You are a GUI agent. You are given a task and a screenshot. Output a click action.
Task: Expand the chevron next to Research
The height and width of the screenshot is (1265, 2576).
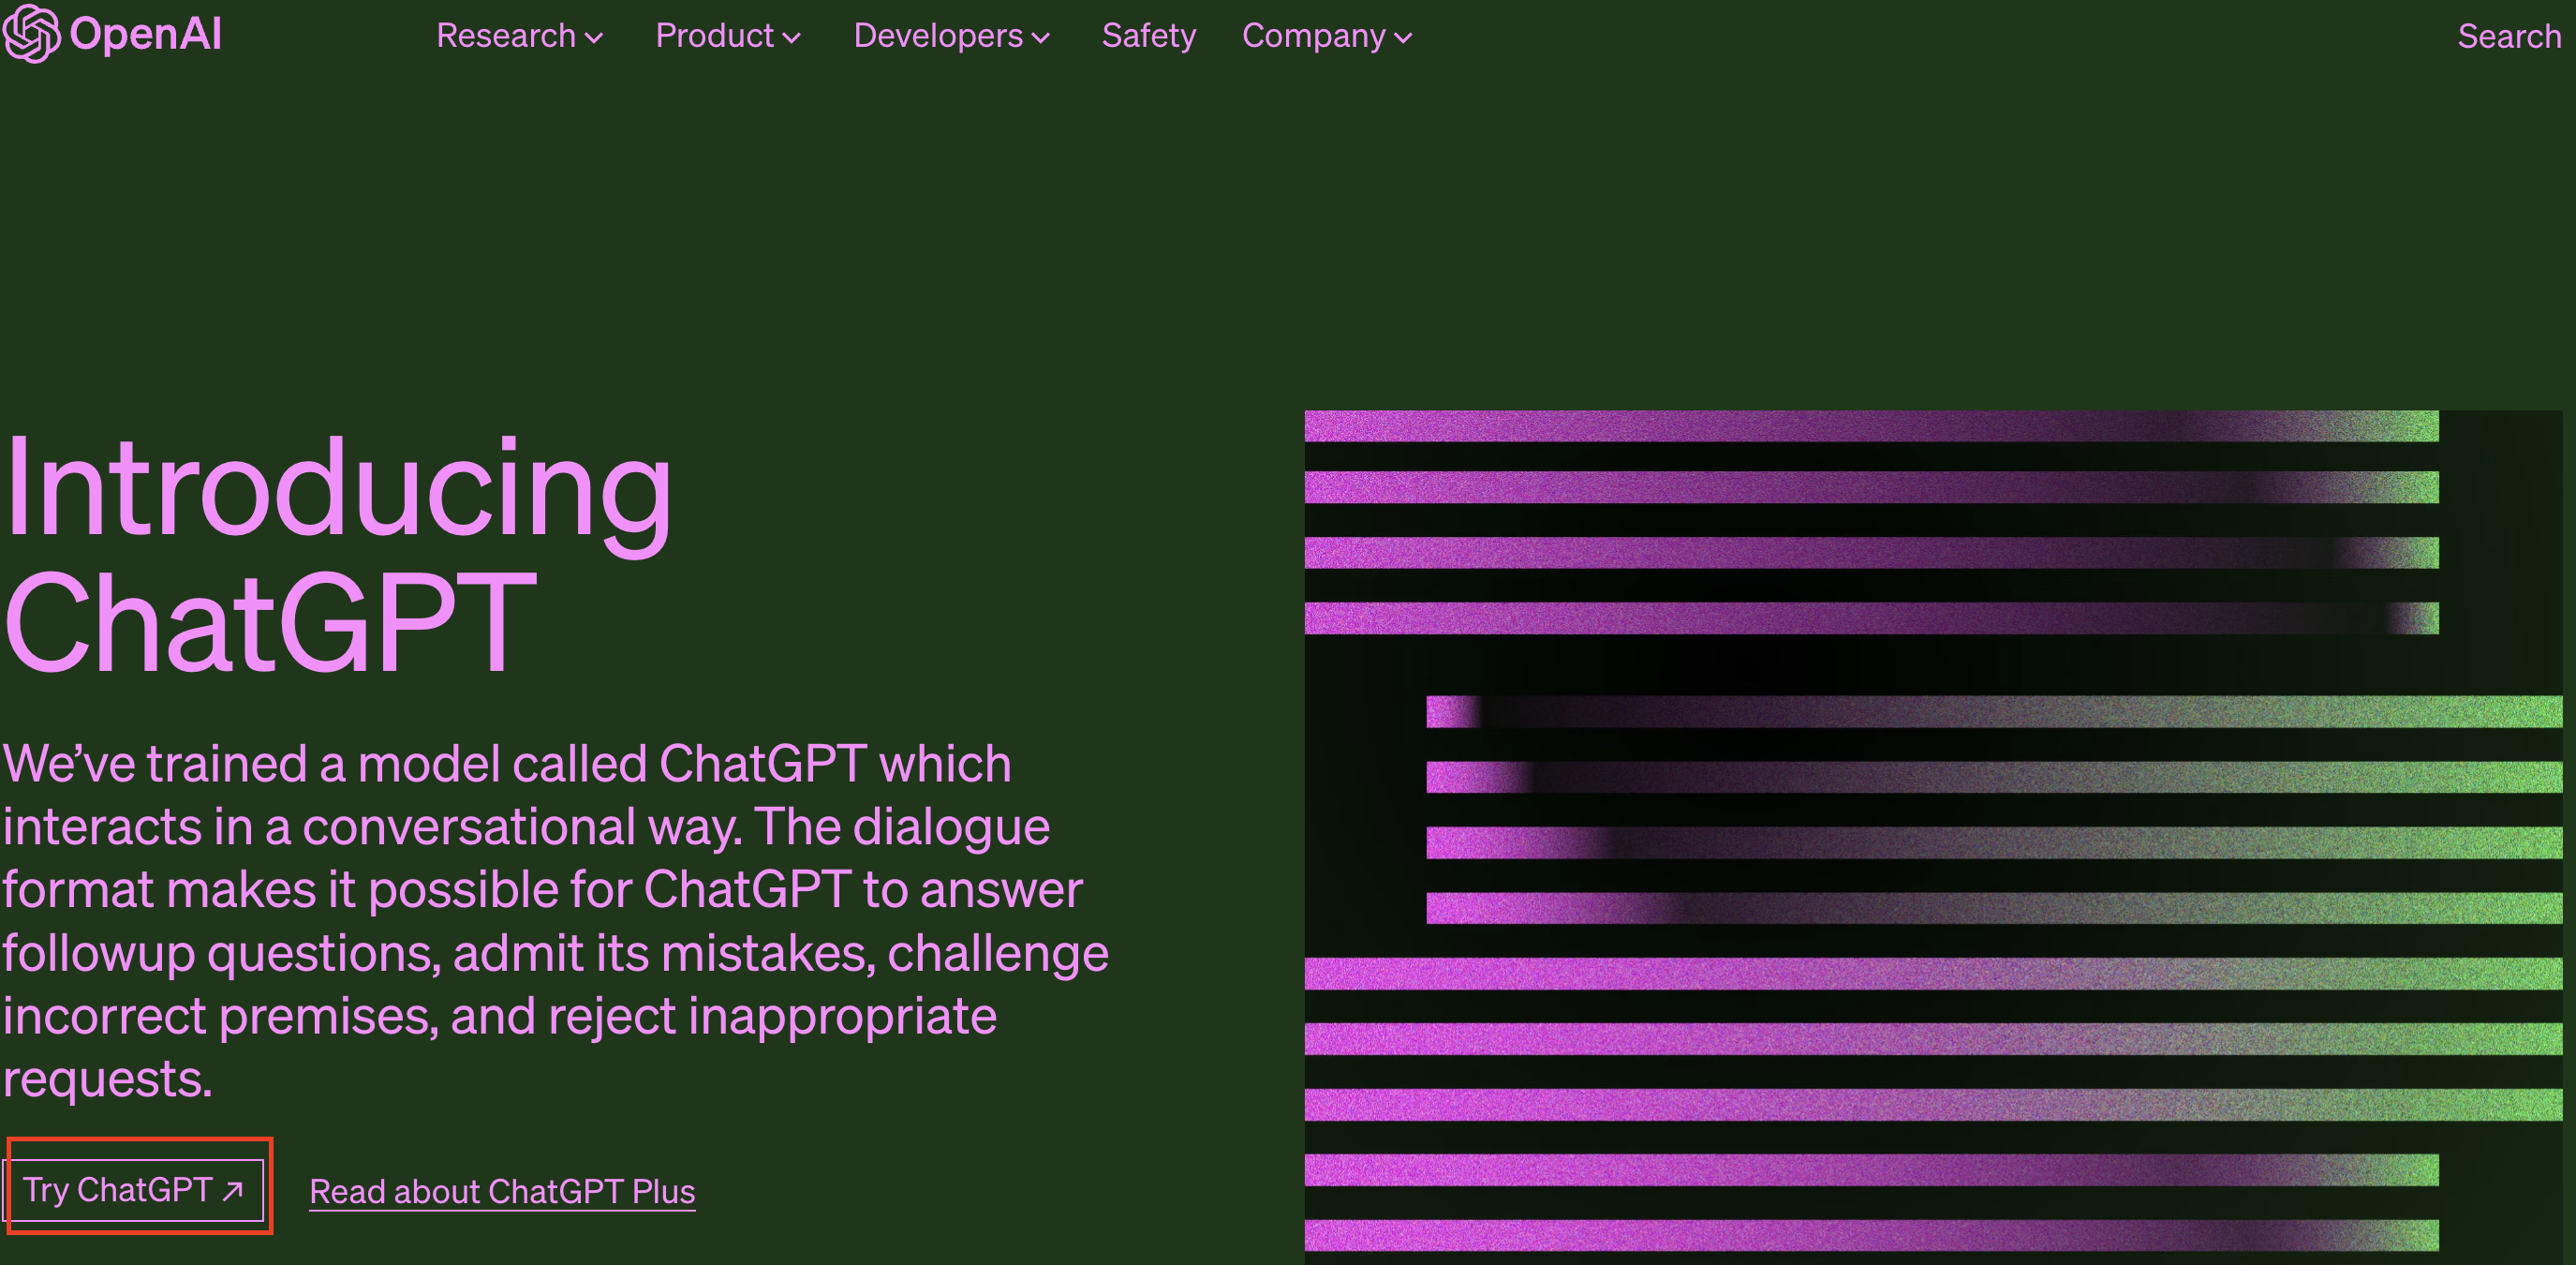pyautogui.click(x=594, y=38)
